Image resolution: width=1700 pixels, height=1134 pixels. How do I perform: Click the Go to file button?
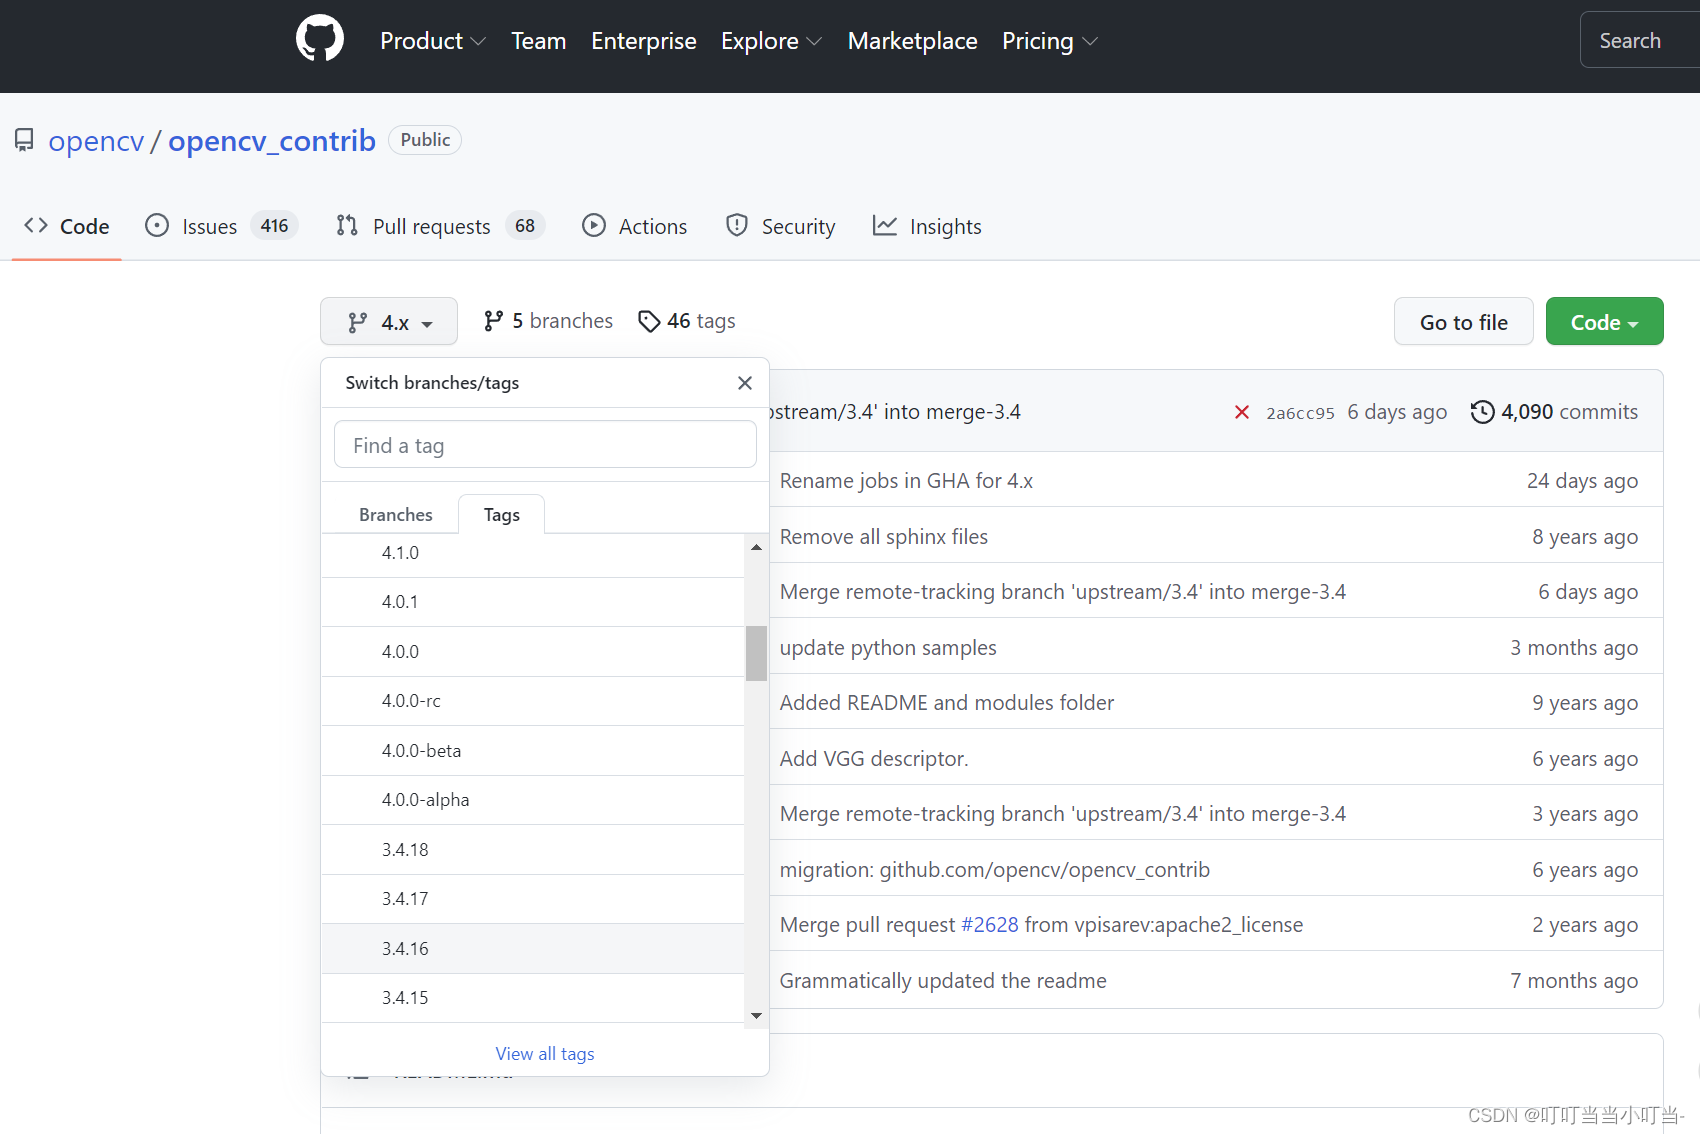point(1463,322)
